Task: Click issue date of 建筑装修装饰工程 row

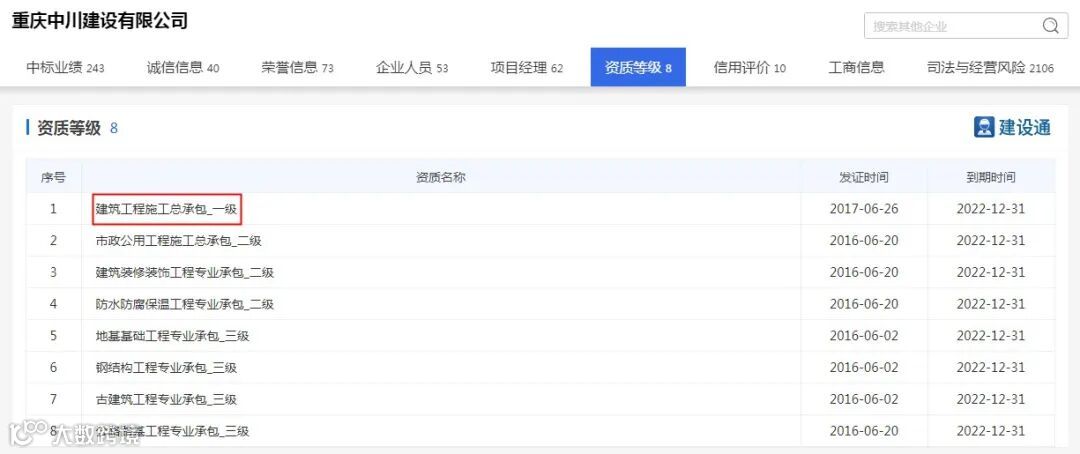Action: point(864,272)
